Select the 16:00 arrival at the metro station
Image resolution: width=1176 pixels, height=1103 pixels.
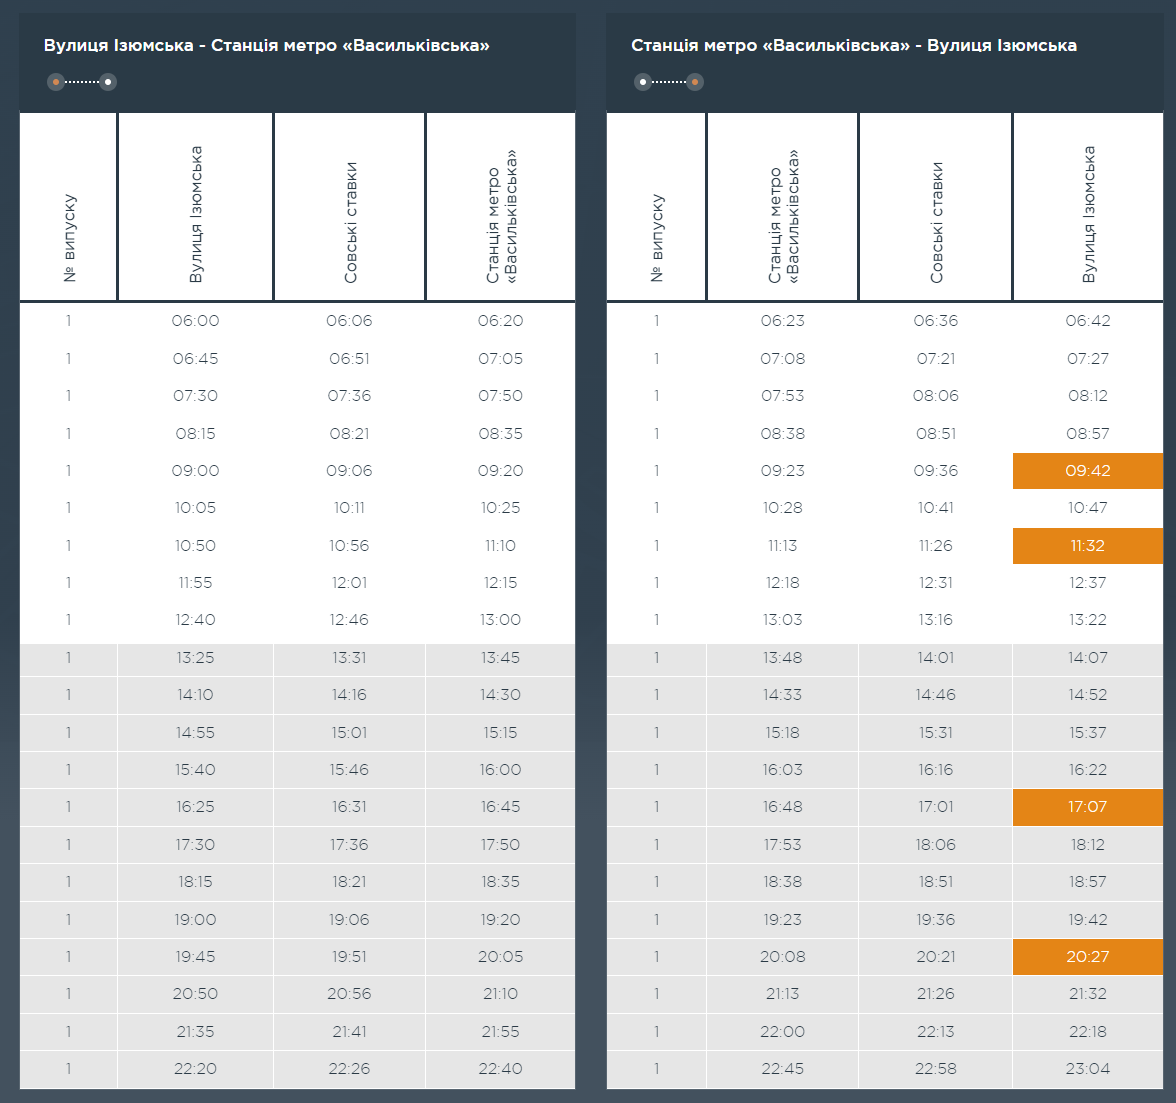[500, 770]
